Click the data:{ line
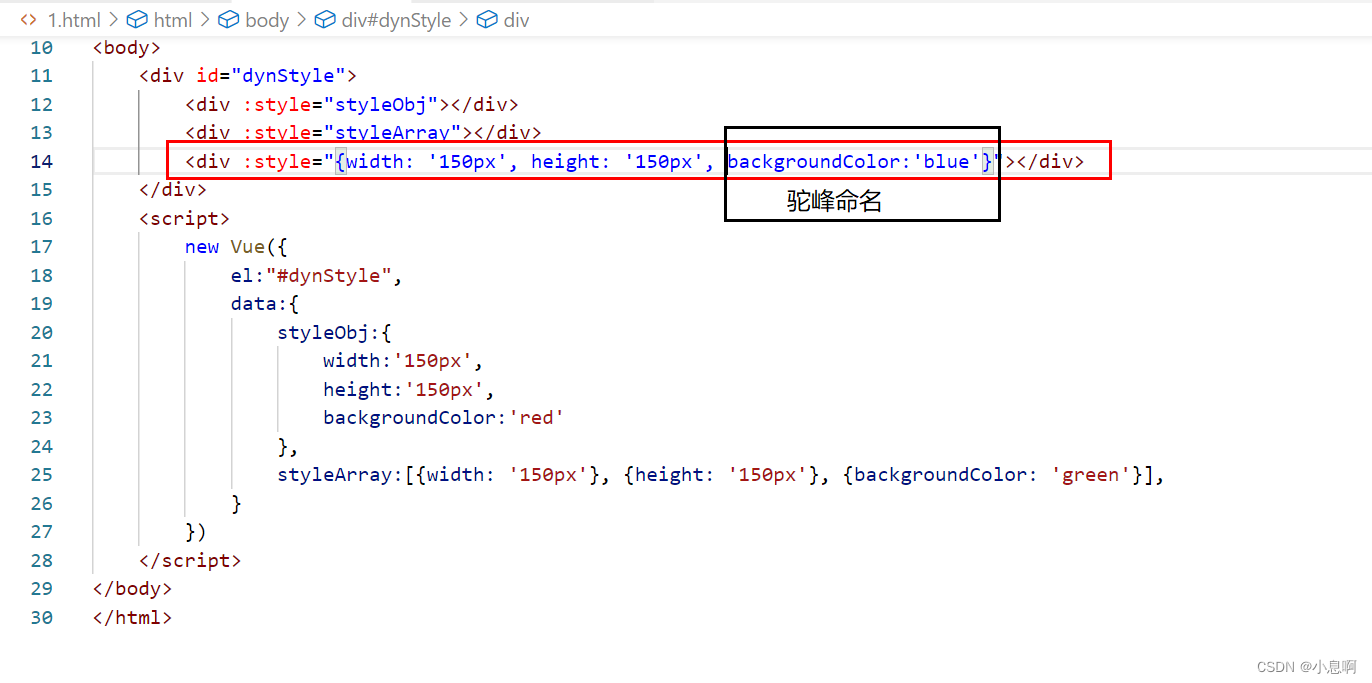 [x=265, y=303]
